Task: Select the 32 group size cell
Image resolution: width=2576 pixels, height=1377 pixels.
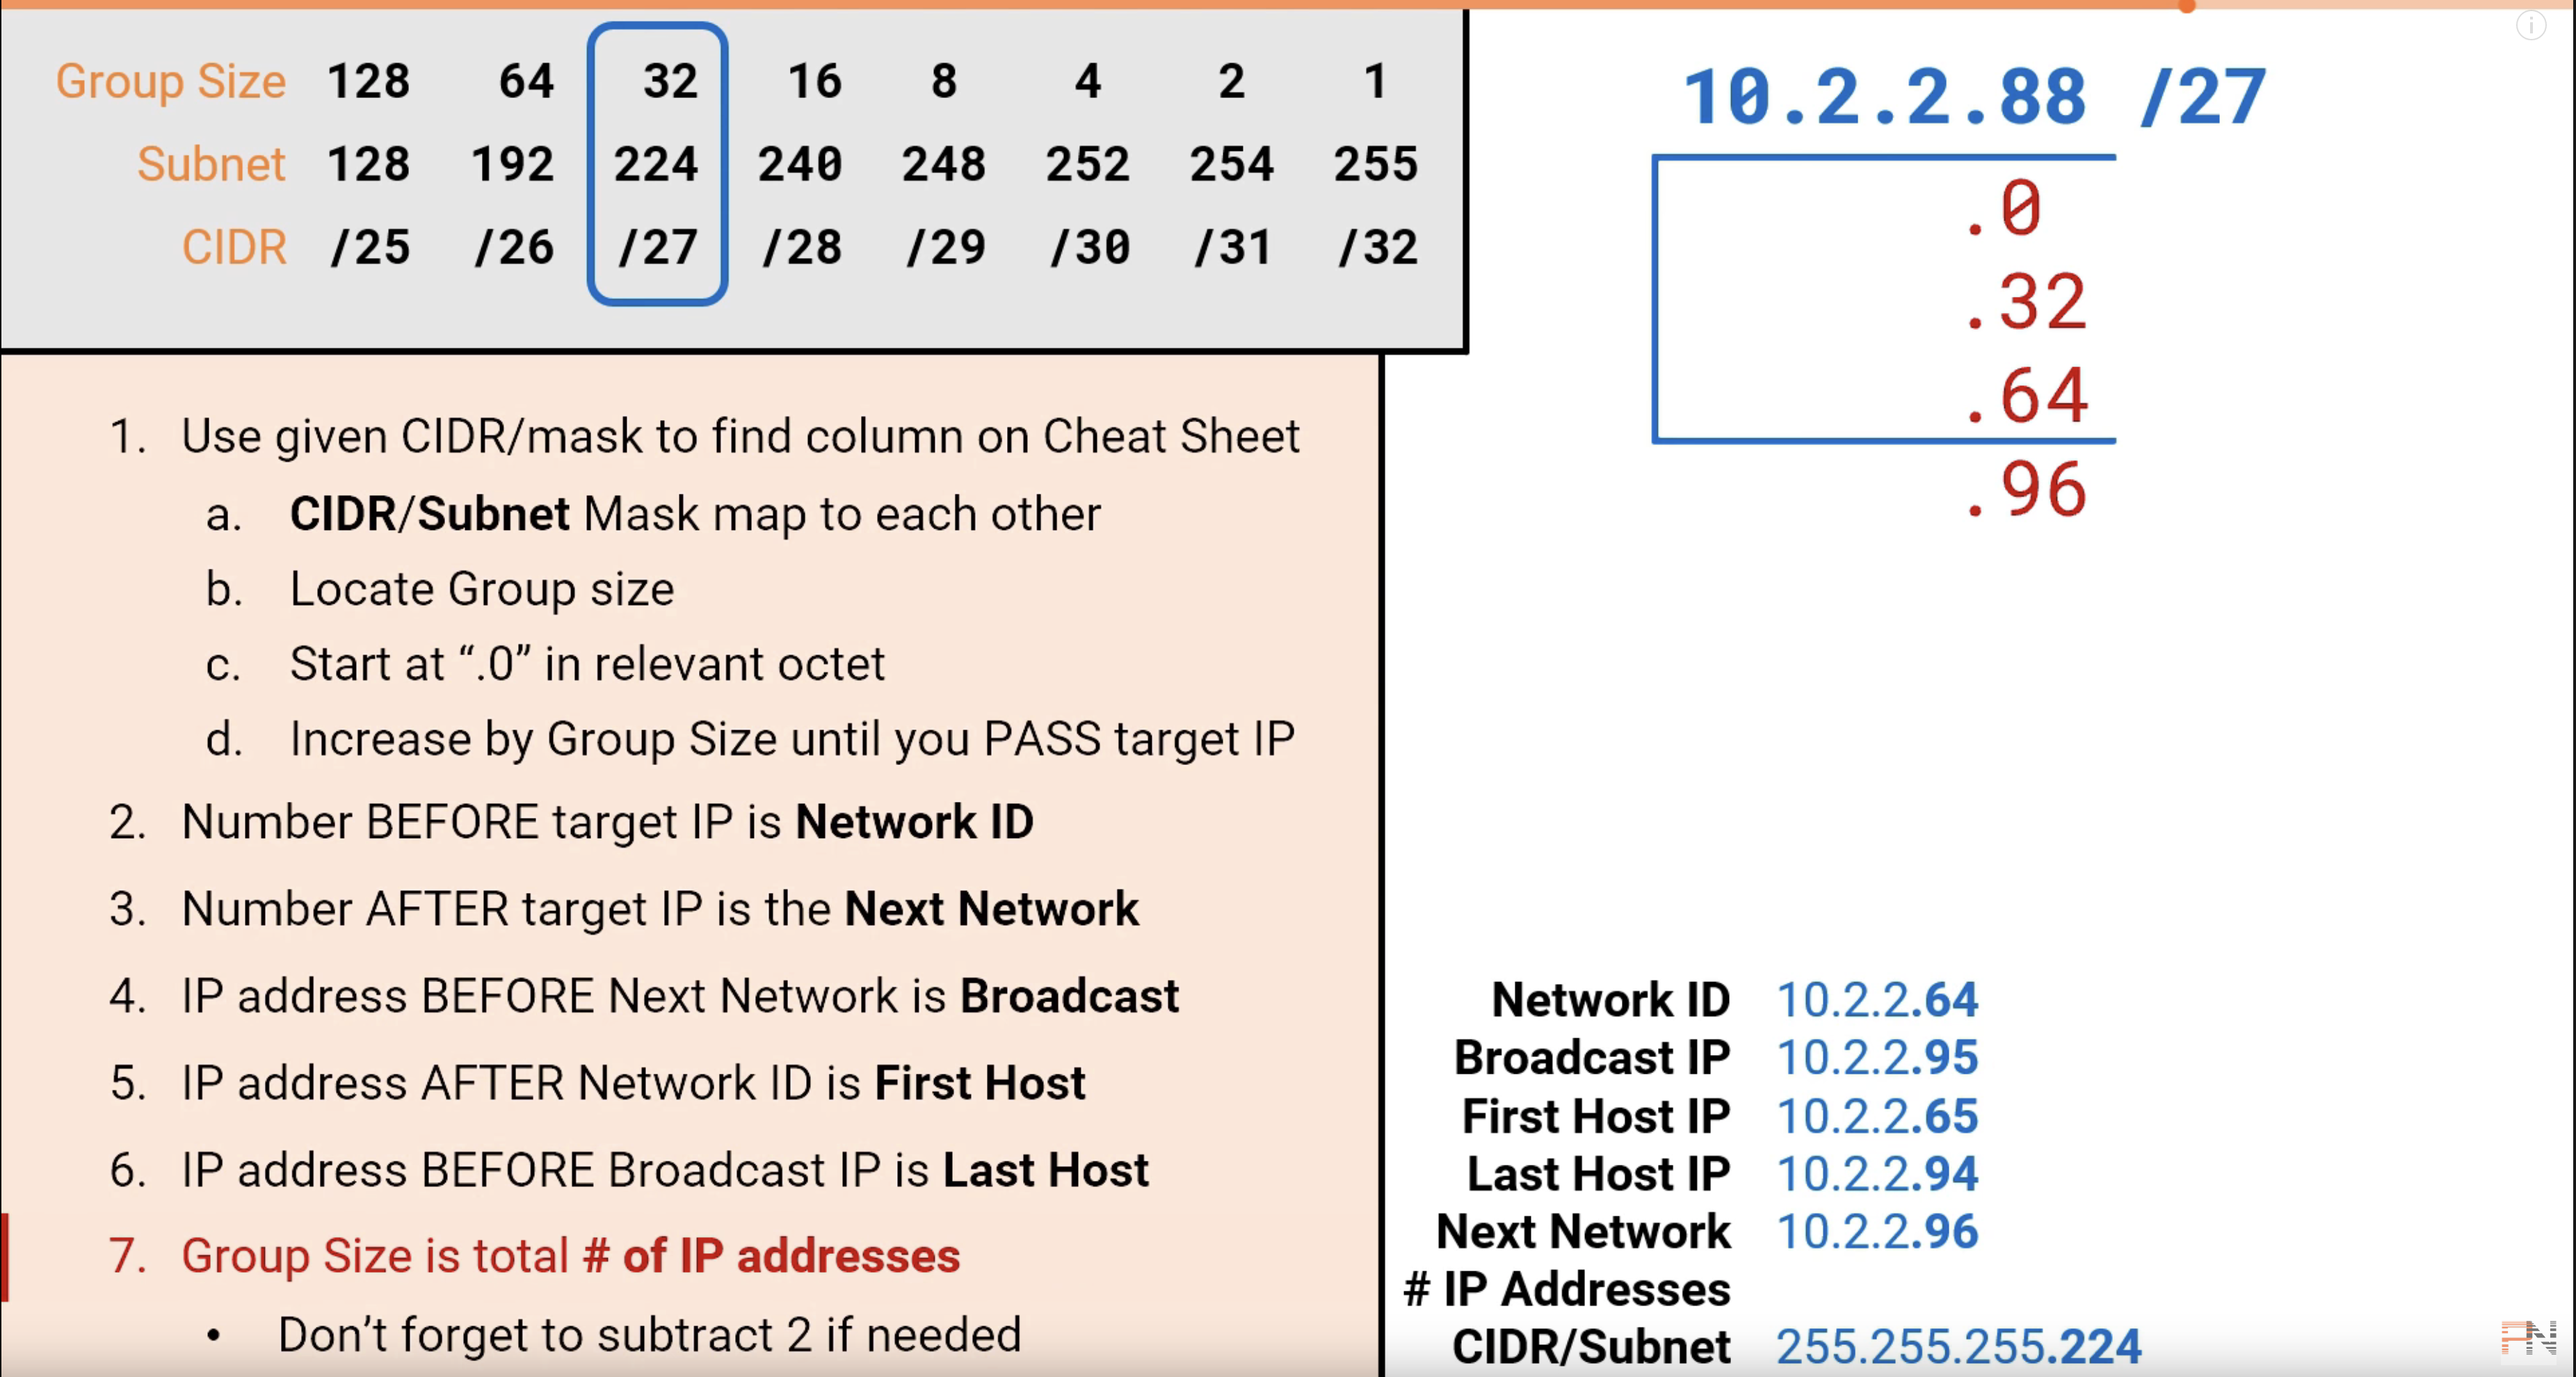Action: coord(656,79)
